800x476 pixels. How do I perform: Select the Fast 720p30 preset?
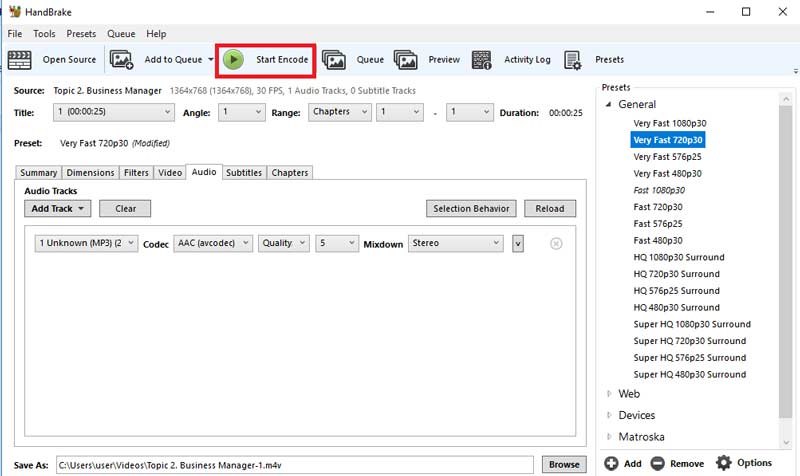click(658, 207)
